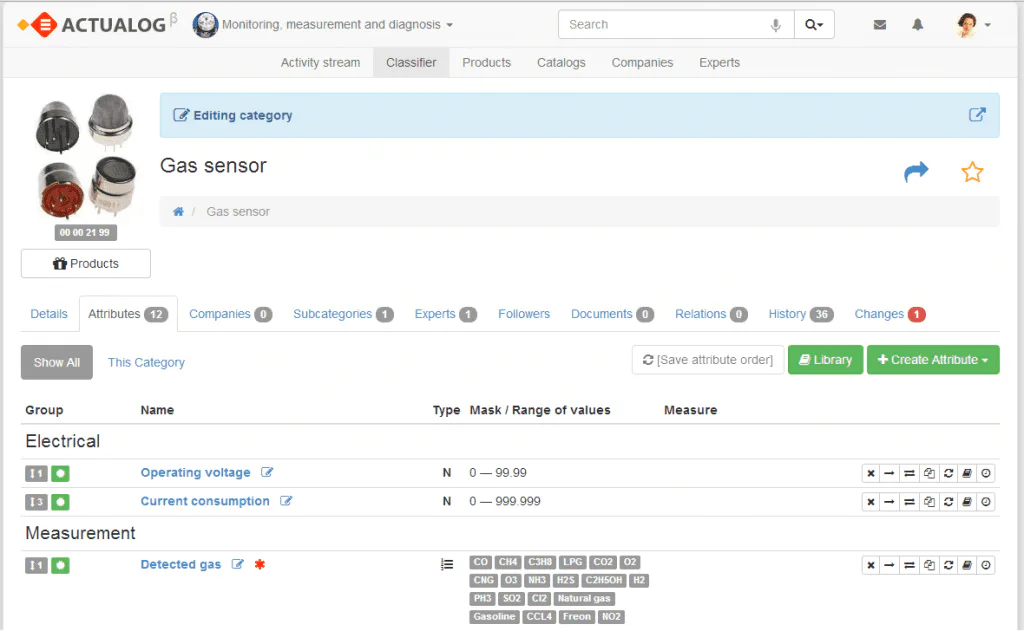This screenshot has height=631, width=1024.
Task: Click the blue share arrow icon
Action: point(916,172)
